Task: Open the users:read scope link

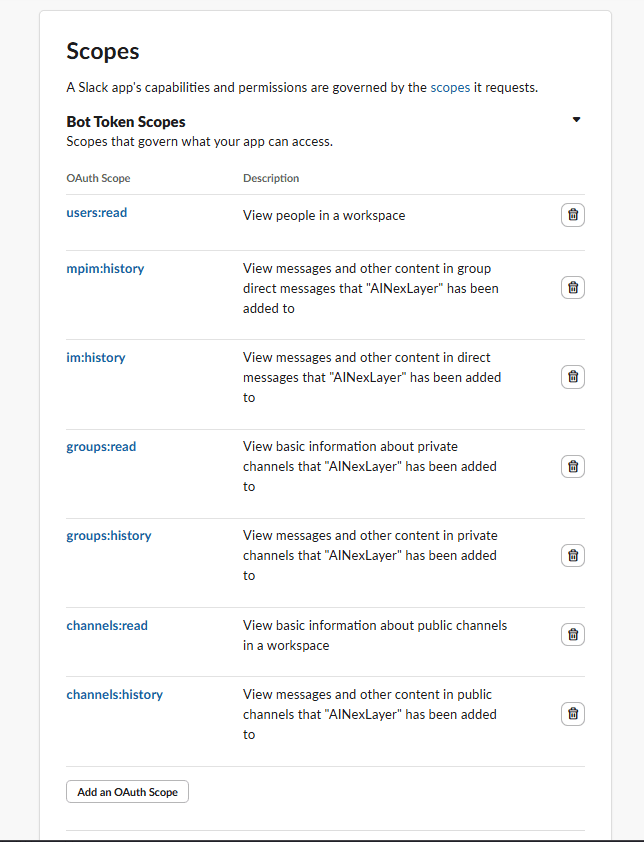Action: point(97,212)
